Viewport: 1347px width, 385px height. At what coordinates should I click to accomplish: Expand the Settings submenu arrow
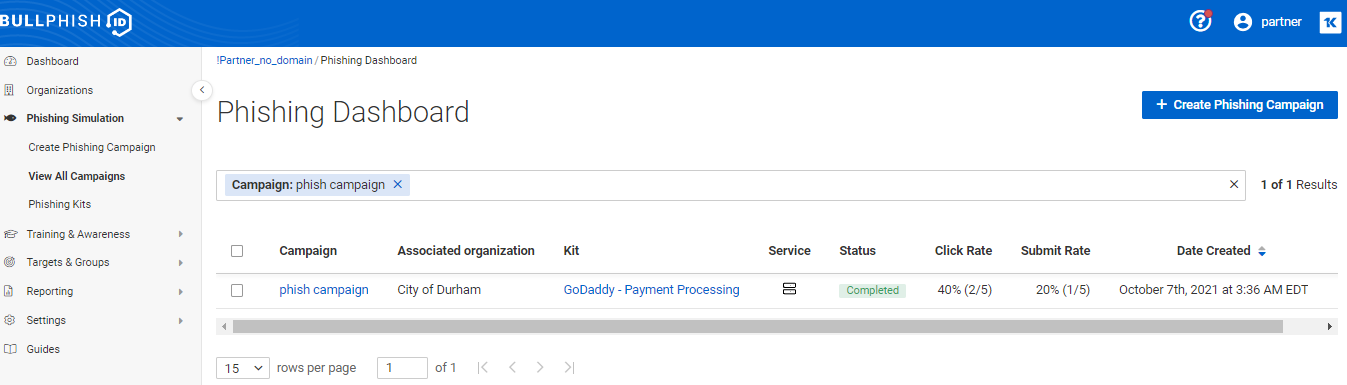pyautogui.click(x=180, y=320)
